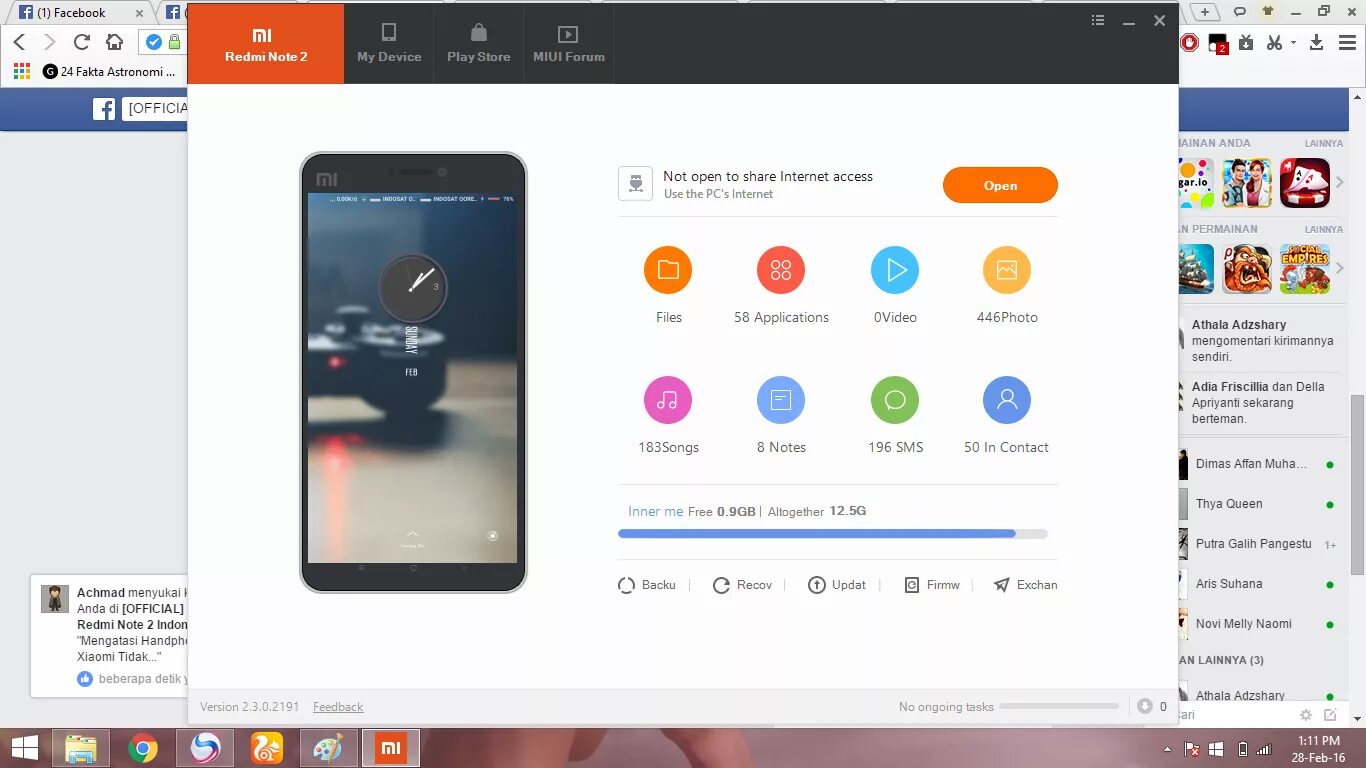Open the 183Songs music icon
This screenshot has width=1366, height=768.
tap(668, 400)
